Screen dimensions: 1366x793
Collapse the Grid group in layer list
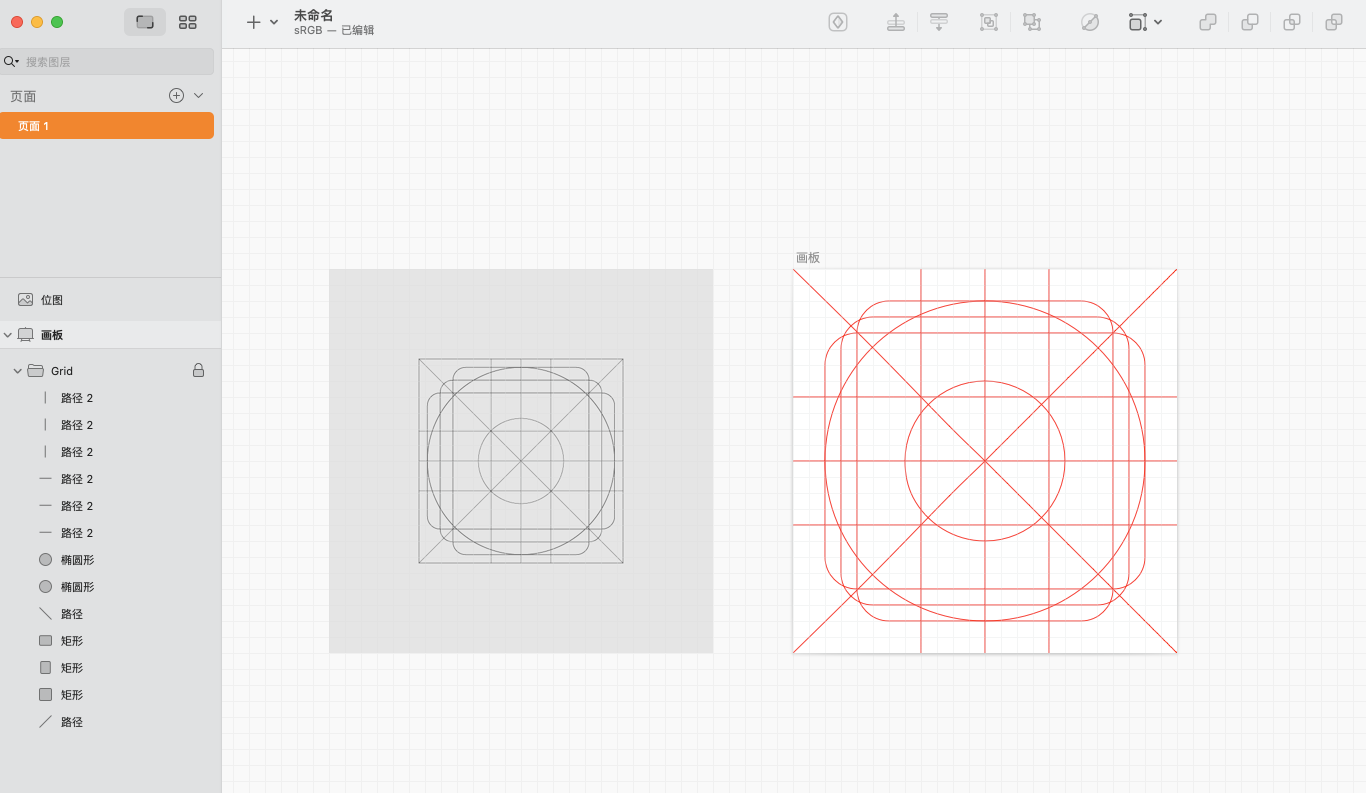pos(17,371)
